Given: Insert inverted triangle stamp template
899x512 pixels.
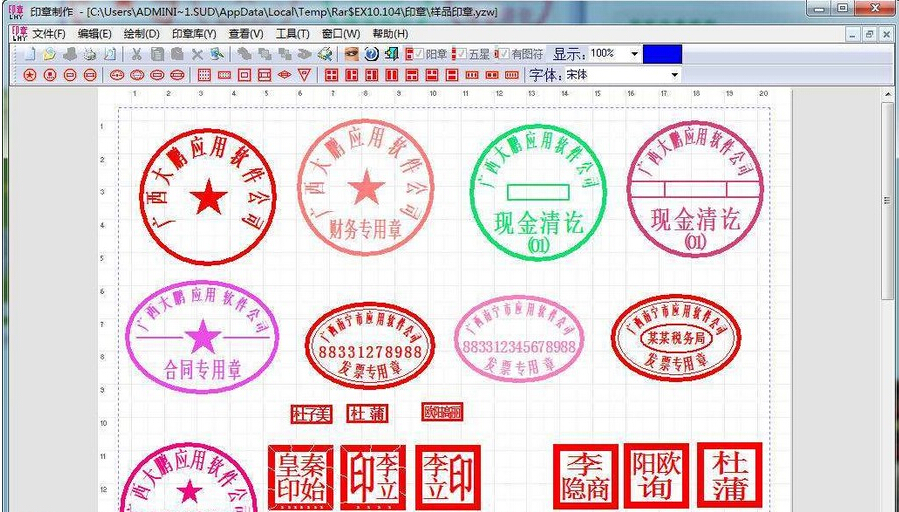Looking at the screenshot, I should (304, 75).
